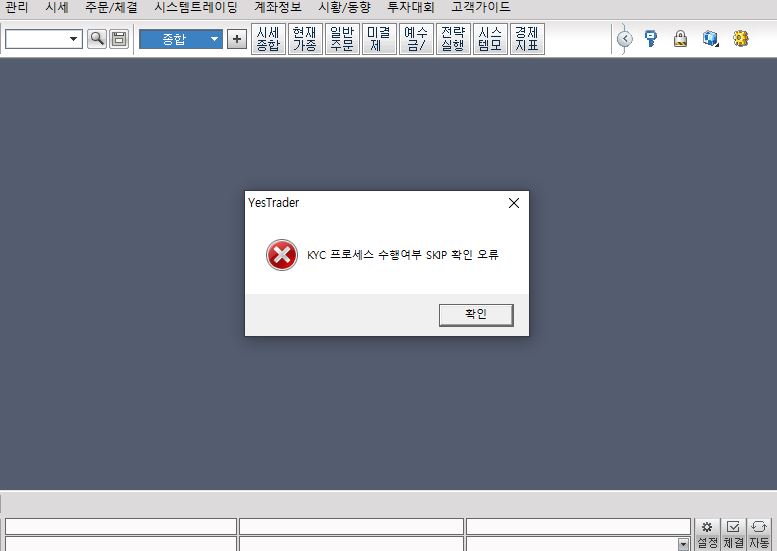Click the key icon in the toolbar
The width and height of the screenshot is (777, 551).
[651, 39]
